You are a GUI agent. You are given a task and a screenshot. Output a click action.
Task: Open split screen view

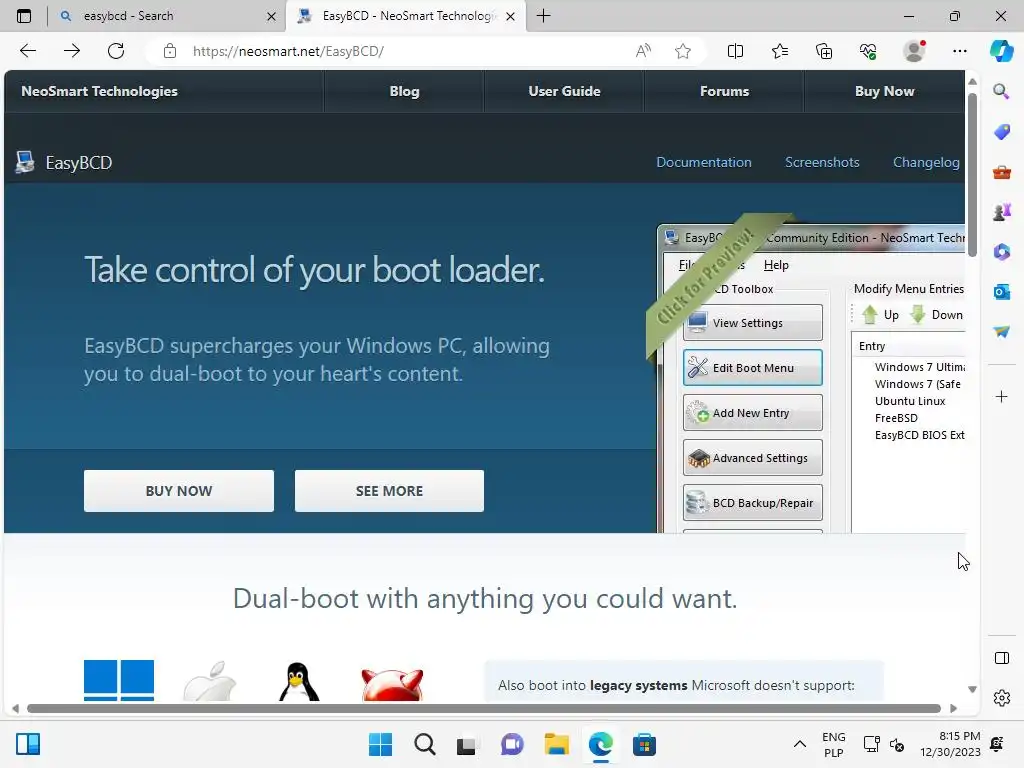coord(735,51)
